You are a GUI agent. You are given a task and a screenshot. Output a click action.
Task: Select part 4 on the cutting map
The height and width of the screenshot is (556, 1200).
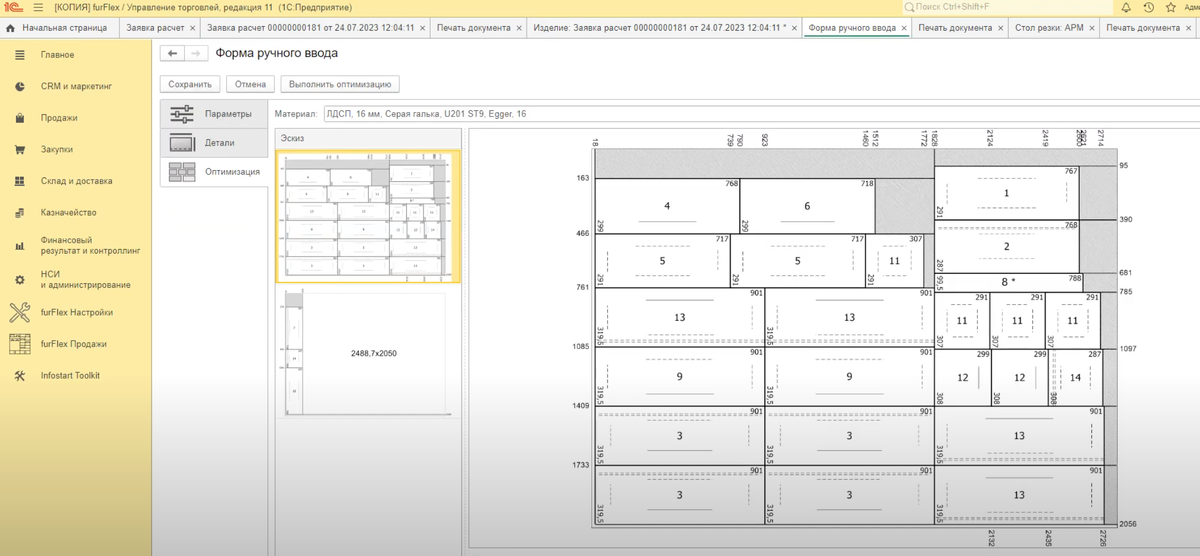pyautogui.click(x=666, y=206)
